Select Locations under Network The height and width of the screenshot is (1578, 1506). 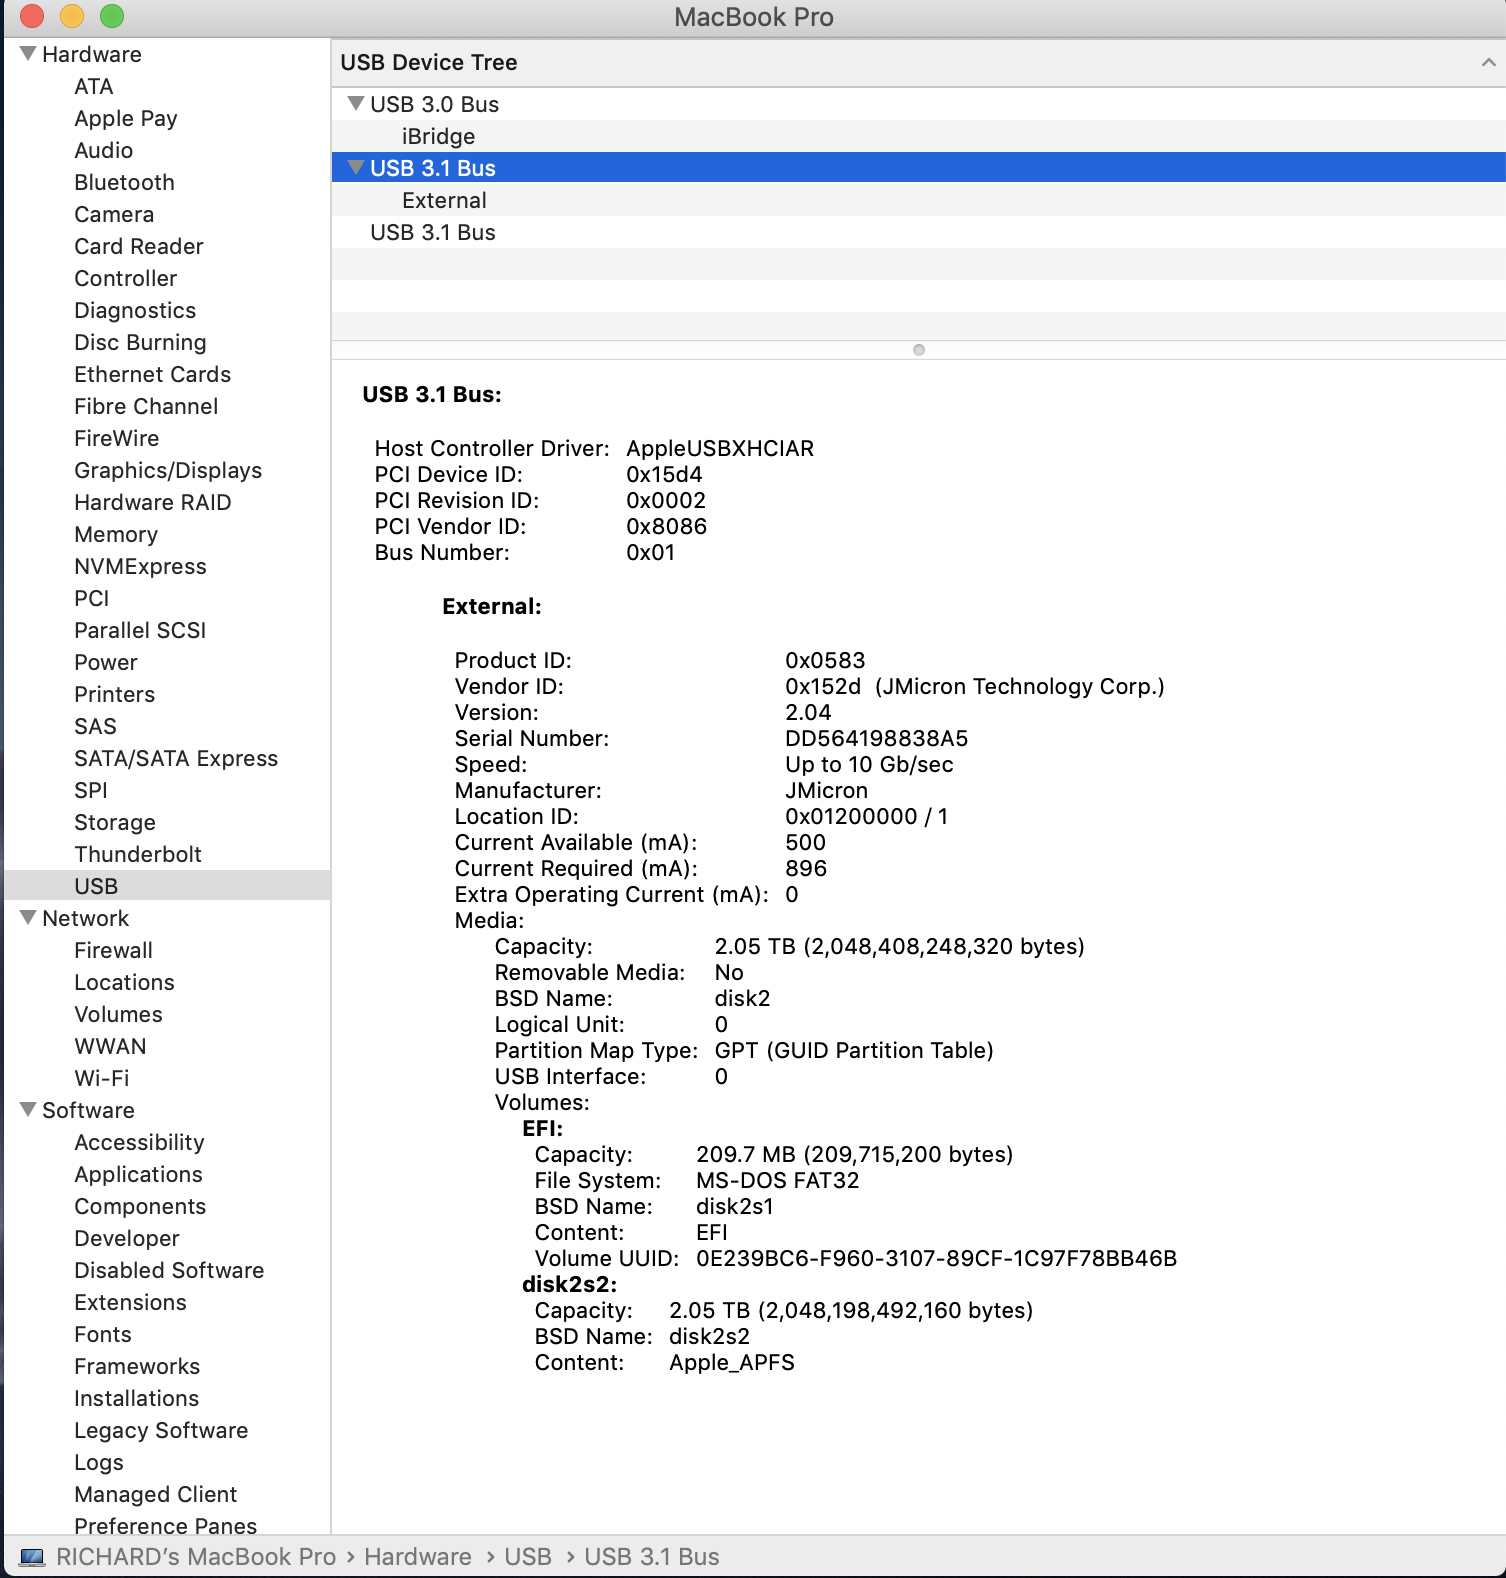point(125,982)
